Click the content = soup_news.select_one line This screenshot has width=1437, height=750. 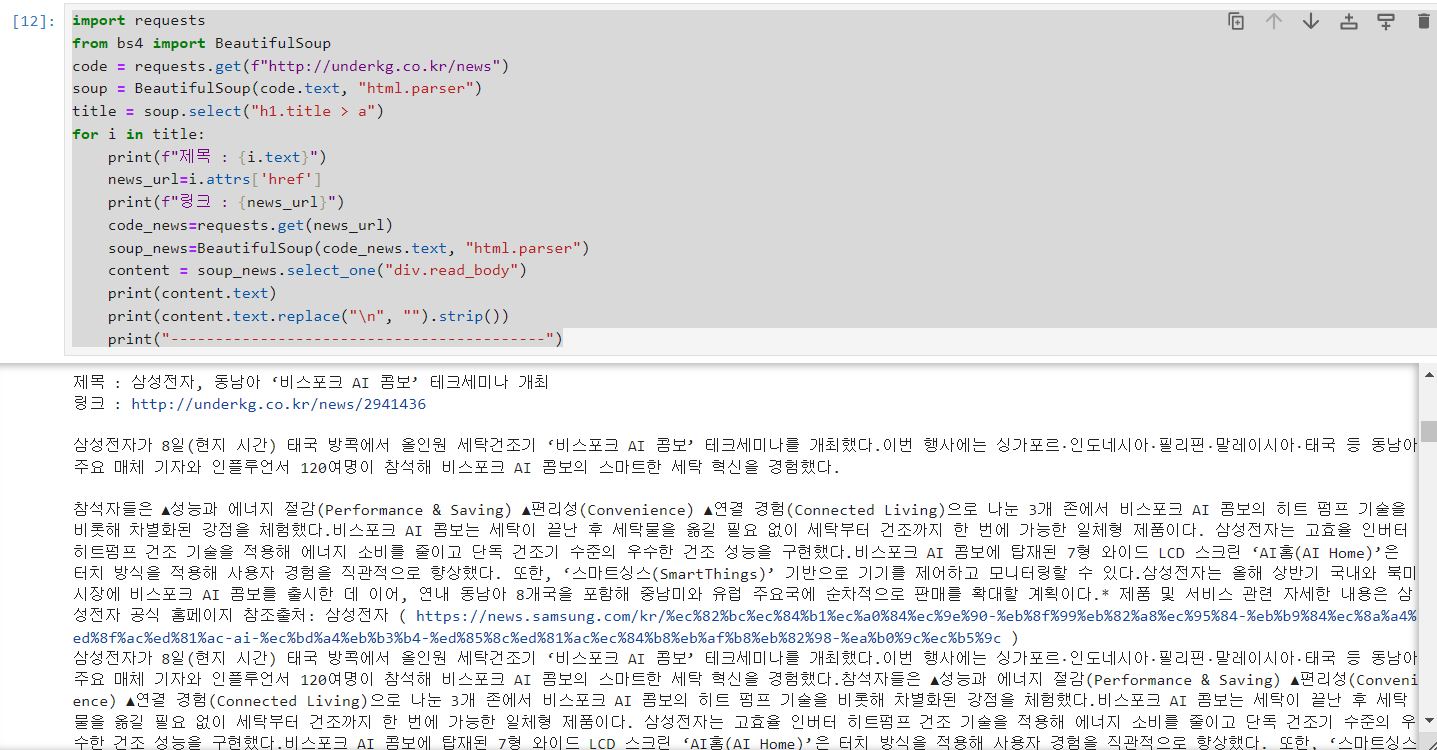click(317, 270)
